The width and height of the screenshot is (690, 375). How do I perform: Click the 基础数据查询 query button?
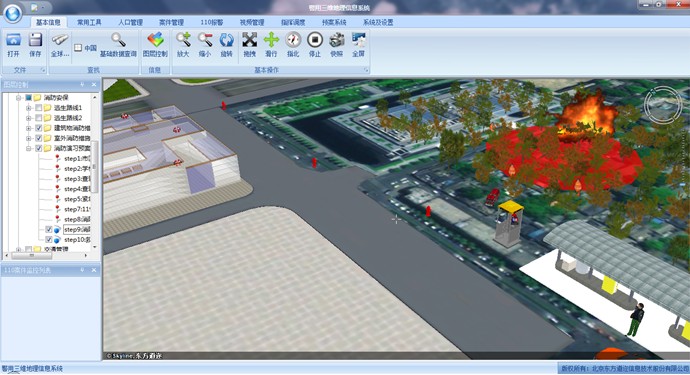(118, 45)
